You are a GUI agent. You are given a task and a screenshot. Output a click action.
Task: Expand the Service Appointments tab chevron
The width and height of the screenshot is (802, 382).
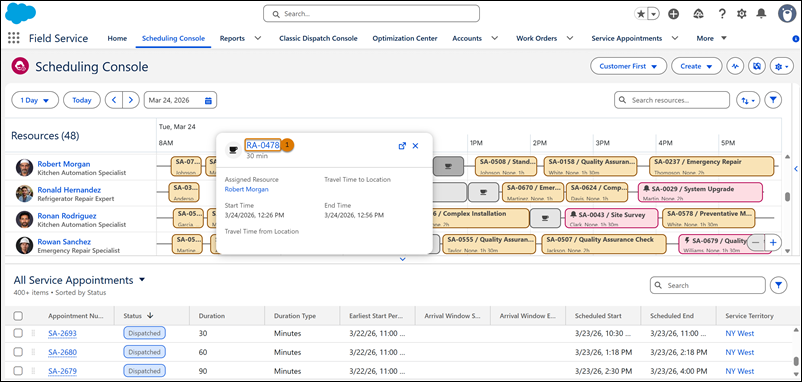675,38
